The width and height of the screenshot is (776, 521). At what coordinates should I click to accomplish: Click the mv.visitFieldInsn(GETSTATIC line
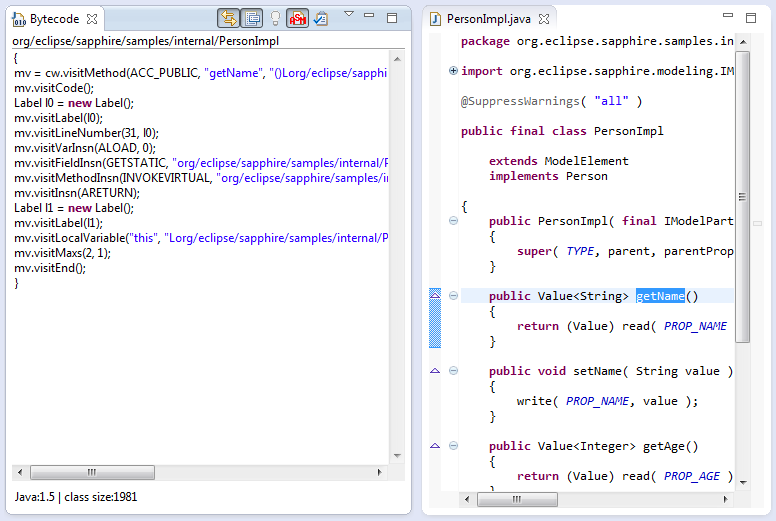[201, 163]
